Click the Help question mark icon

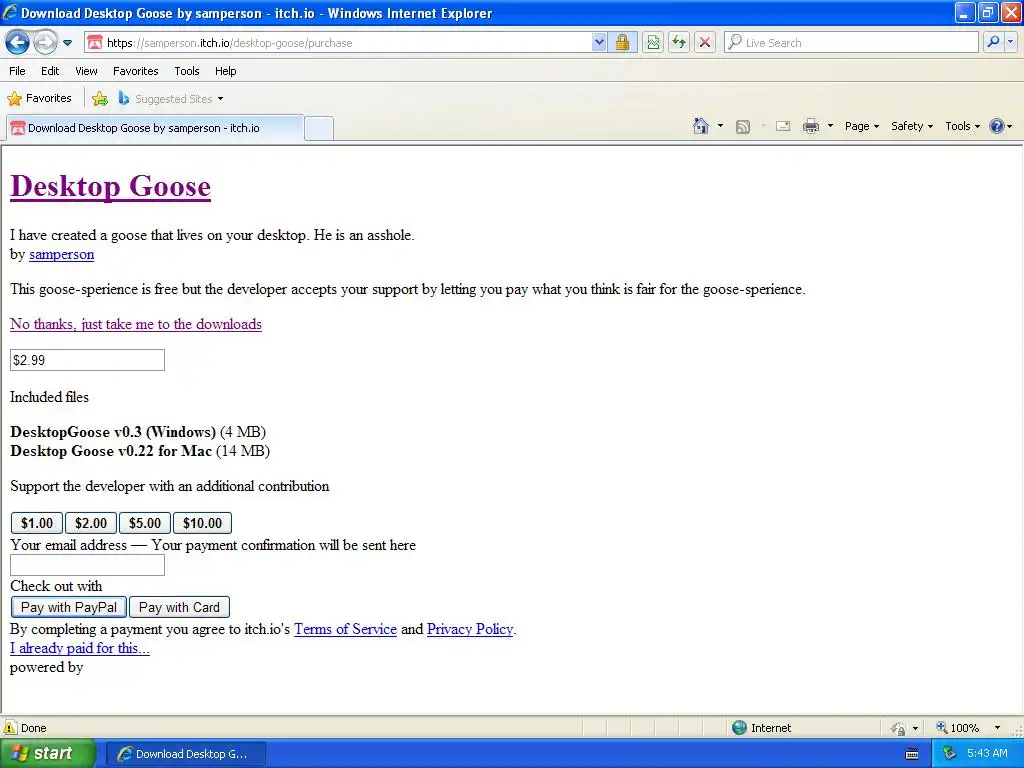[997, 126]
